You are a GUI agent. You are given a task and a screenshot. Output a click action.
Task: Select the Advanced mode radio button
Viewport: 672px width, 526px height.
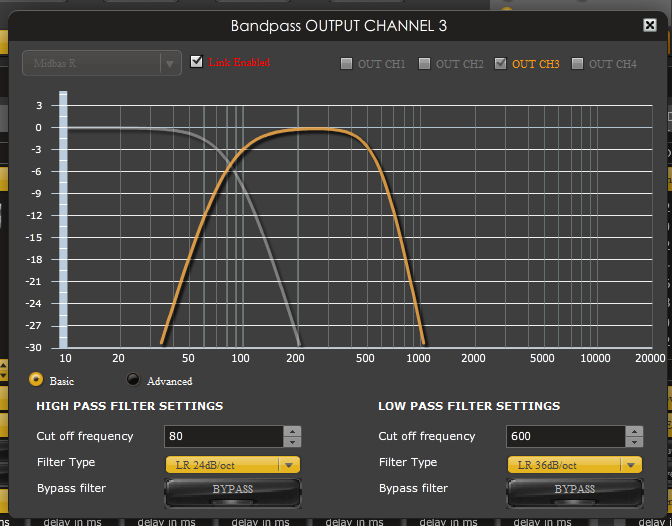pyautogui.click(x=133, y=379)
